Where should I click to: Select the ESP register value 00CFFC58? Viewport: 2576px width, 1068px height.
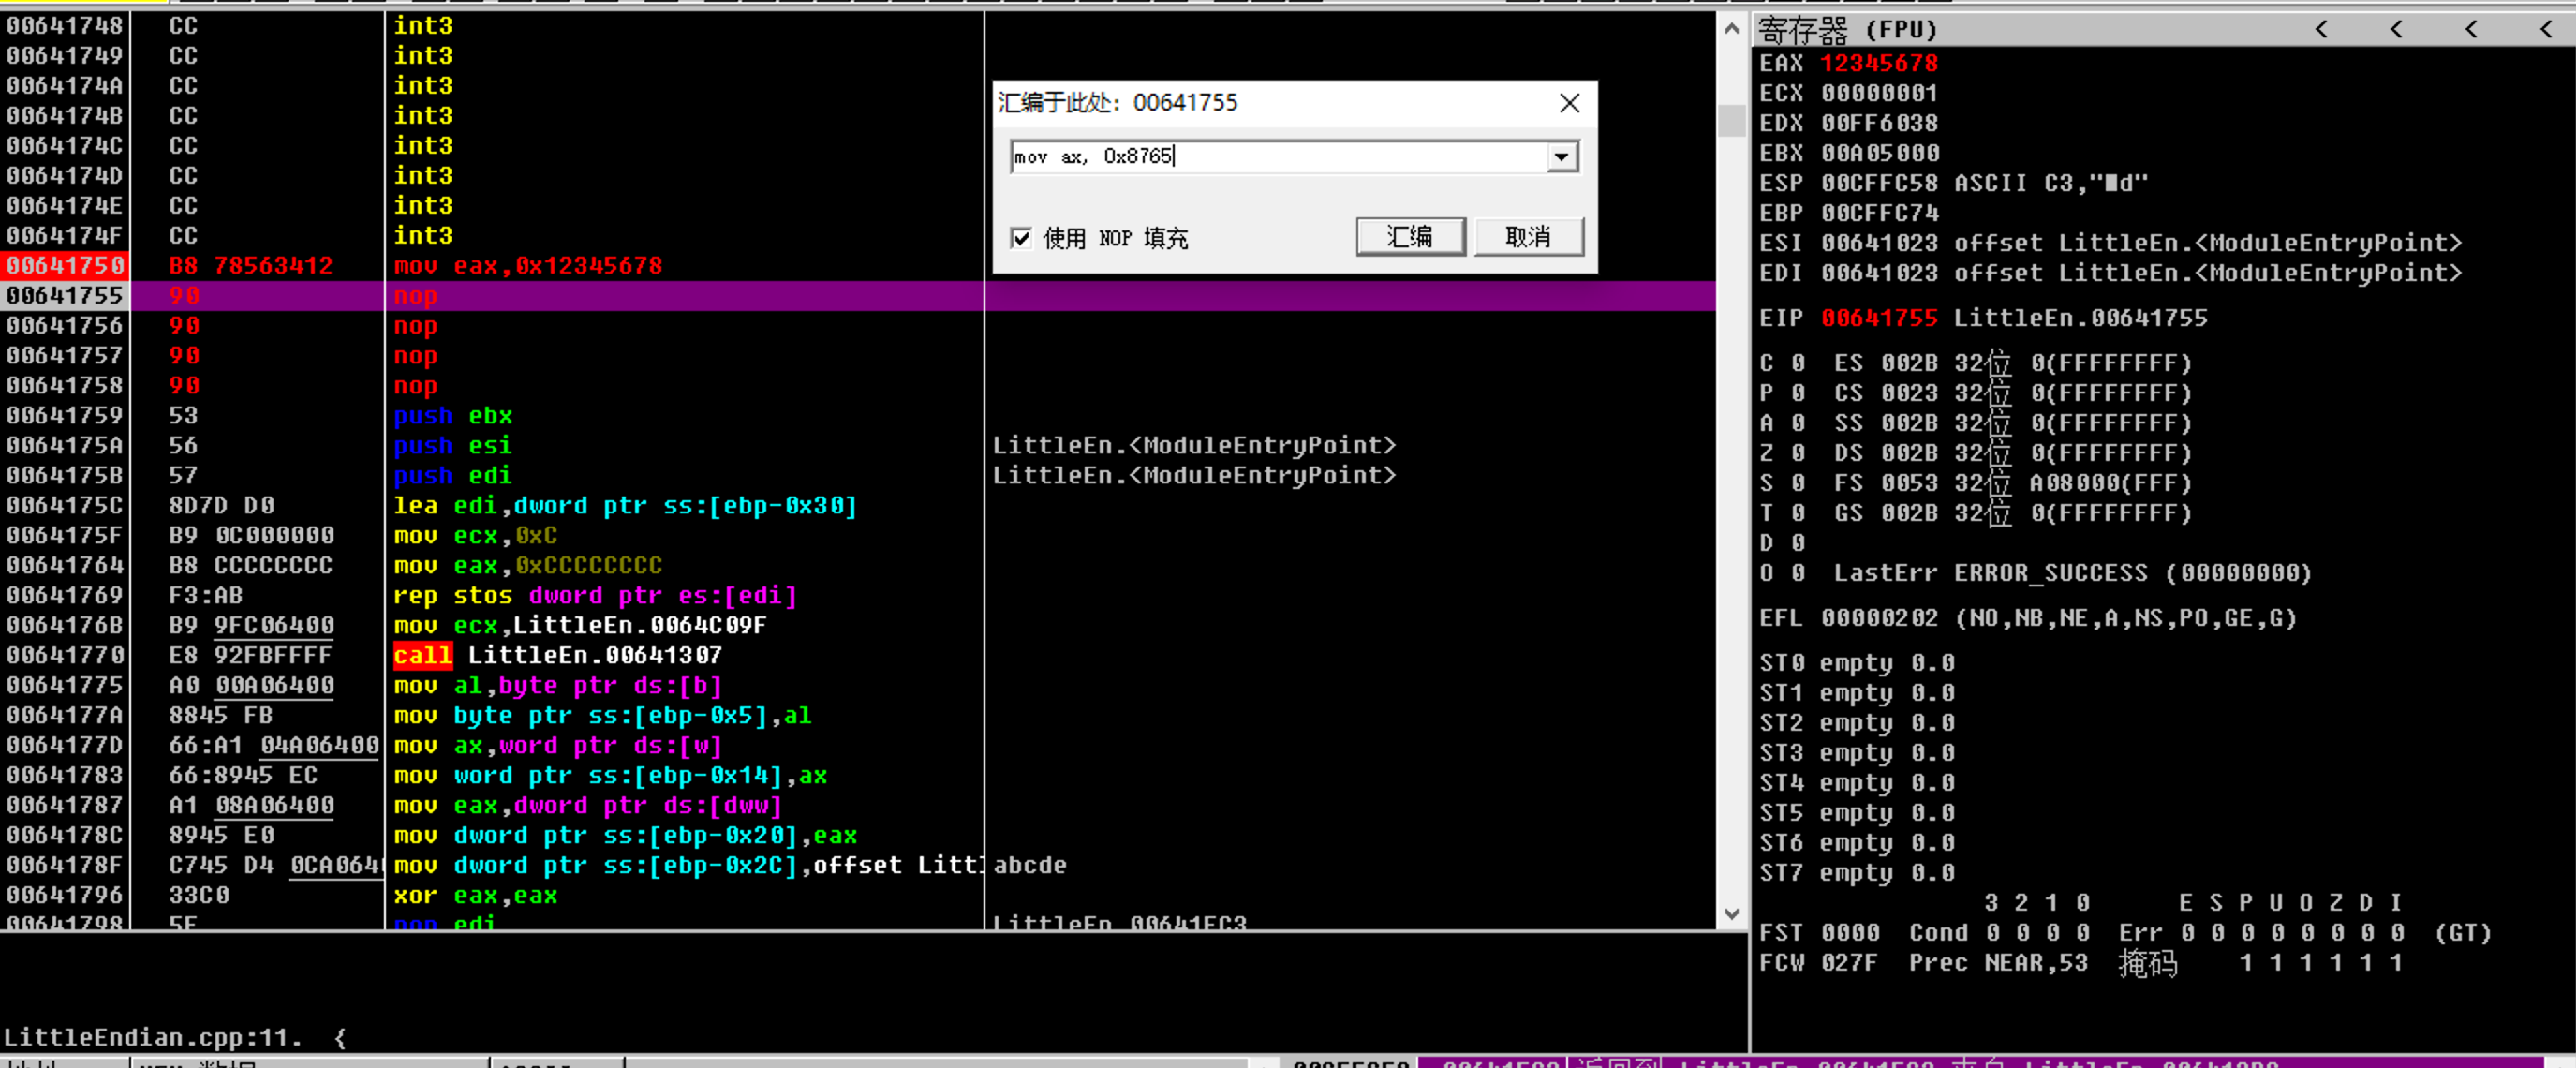(1879, 184)
